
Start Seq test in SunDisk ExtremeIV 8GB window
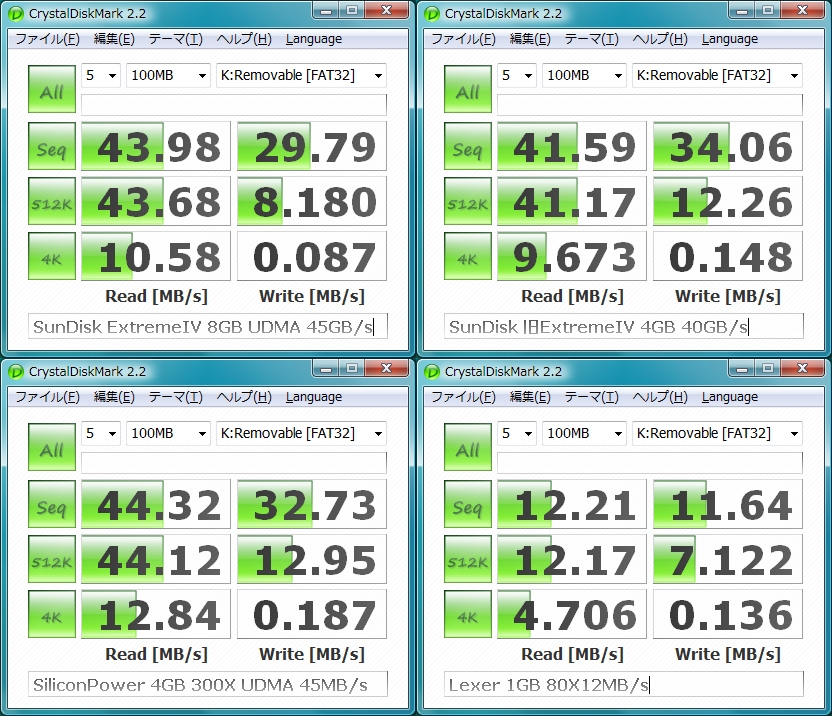(51, 146)
